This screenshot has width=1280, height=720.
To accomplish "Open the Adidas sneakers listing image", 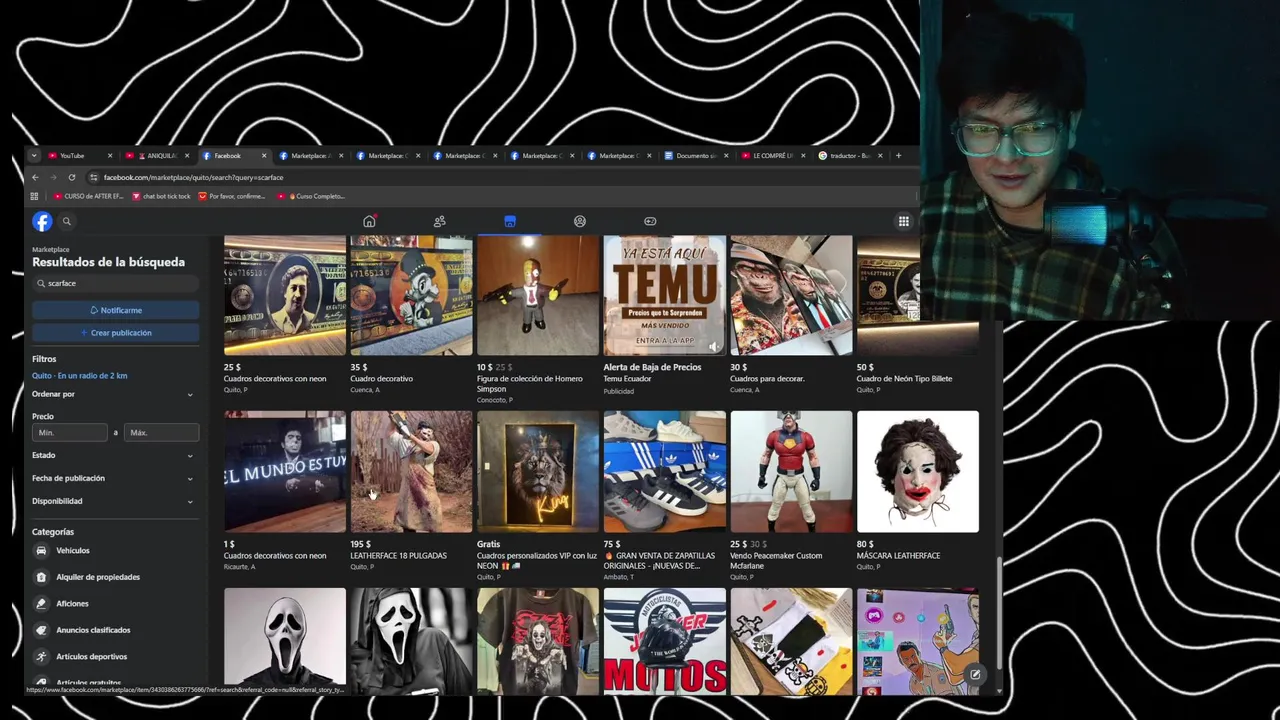I will pos(664,471).
